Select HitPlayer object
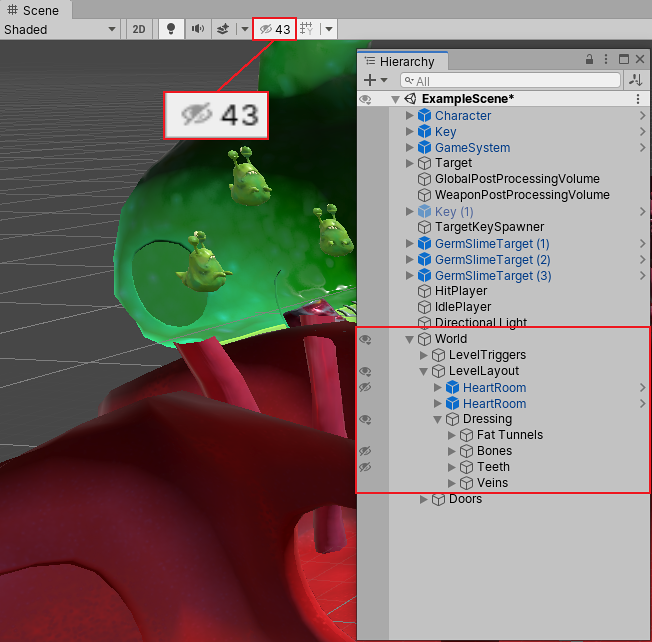This screenshot has width=652, height=642. (461, 291)
